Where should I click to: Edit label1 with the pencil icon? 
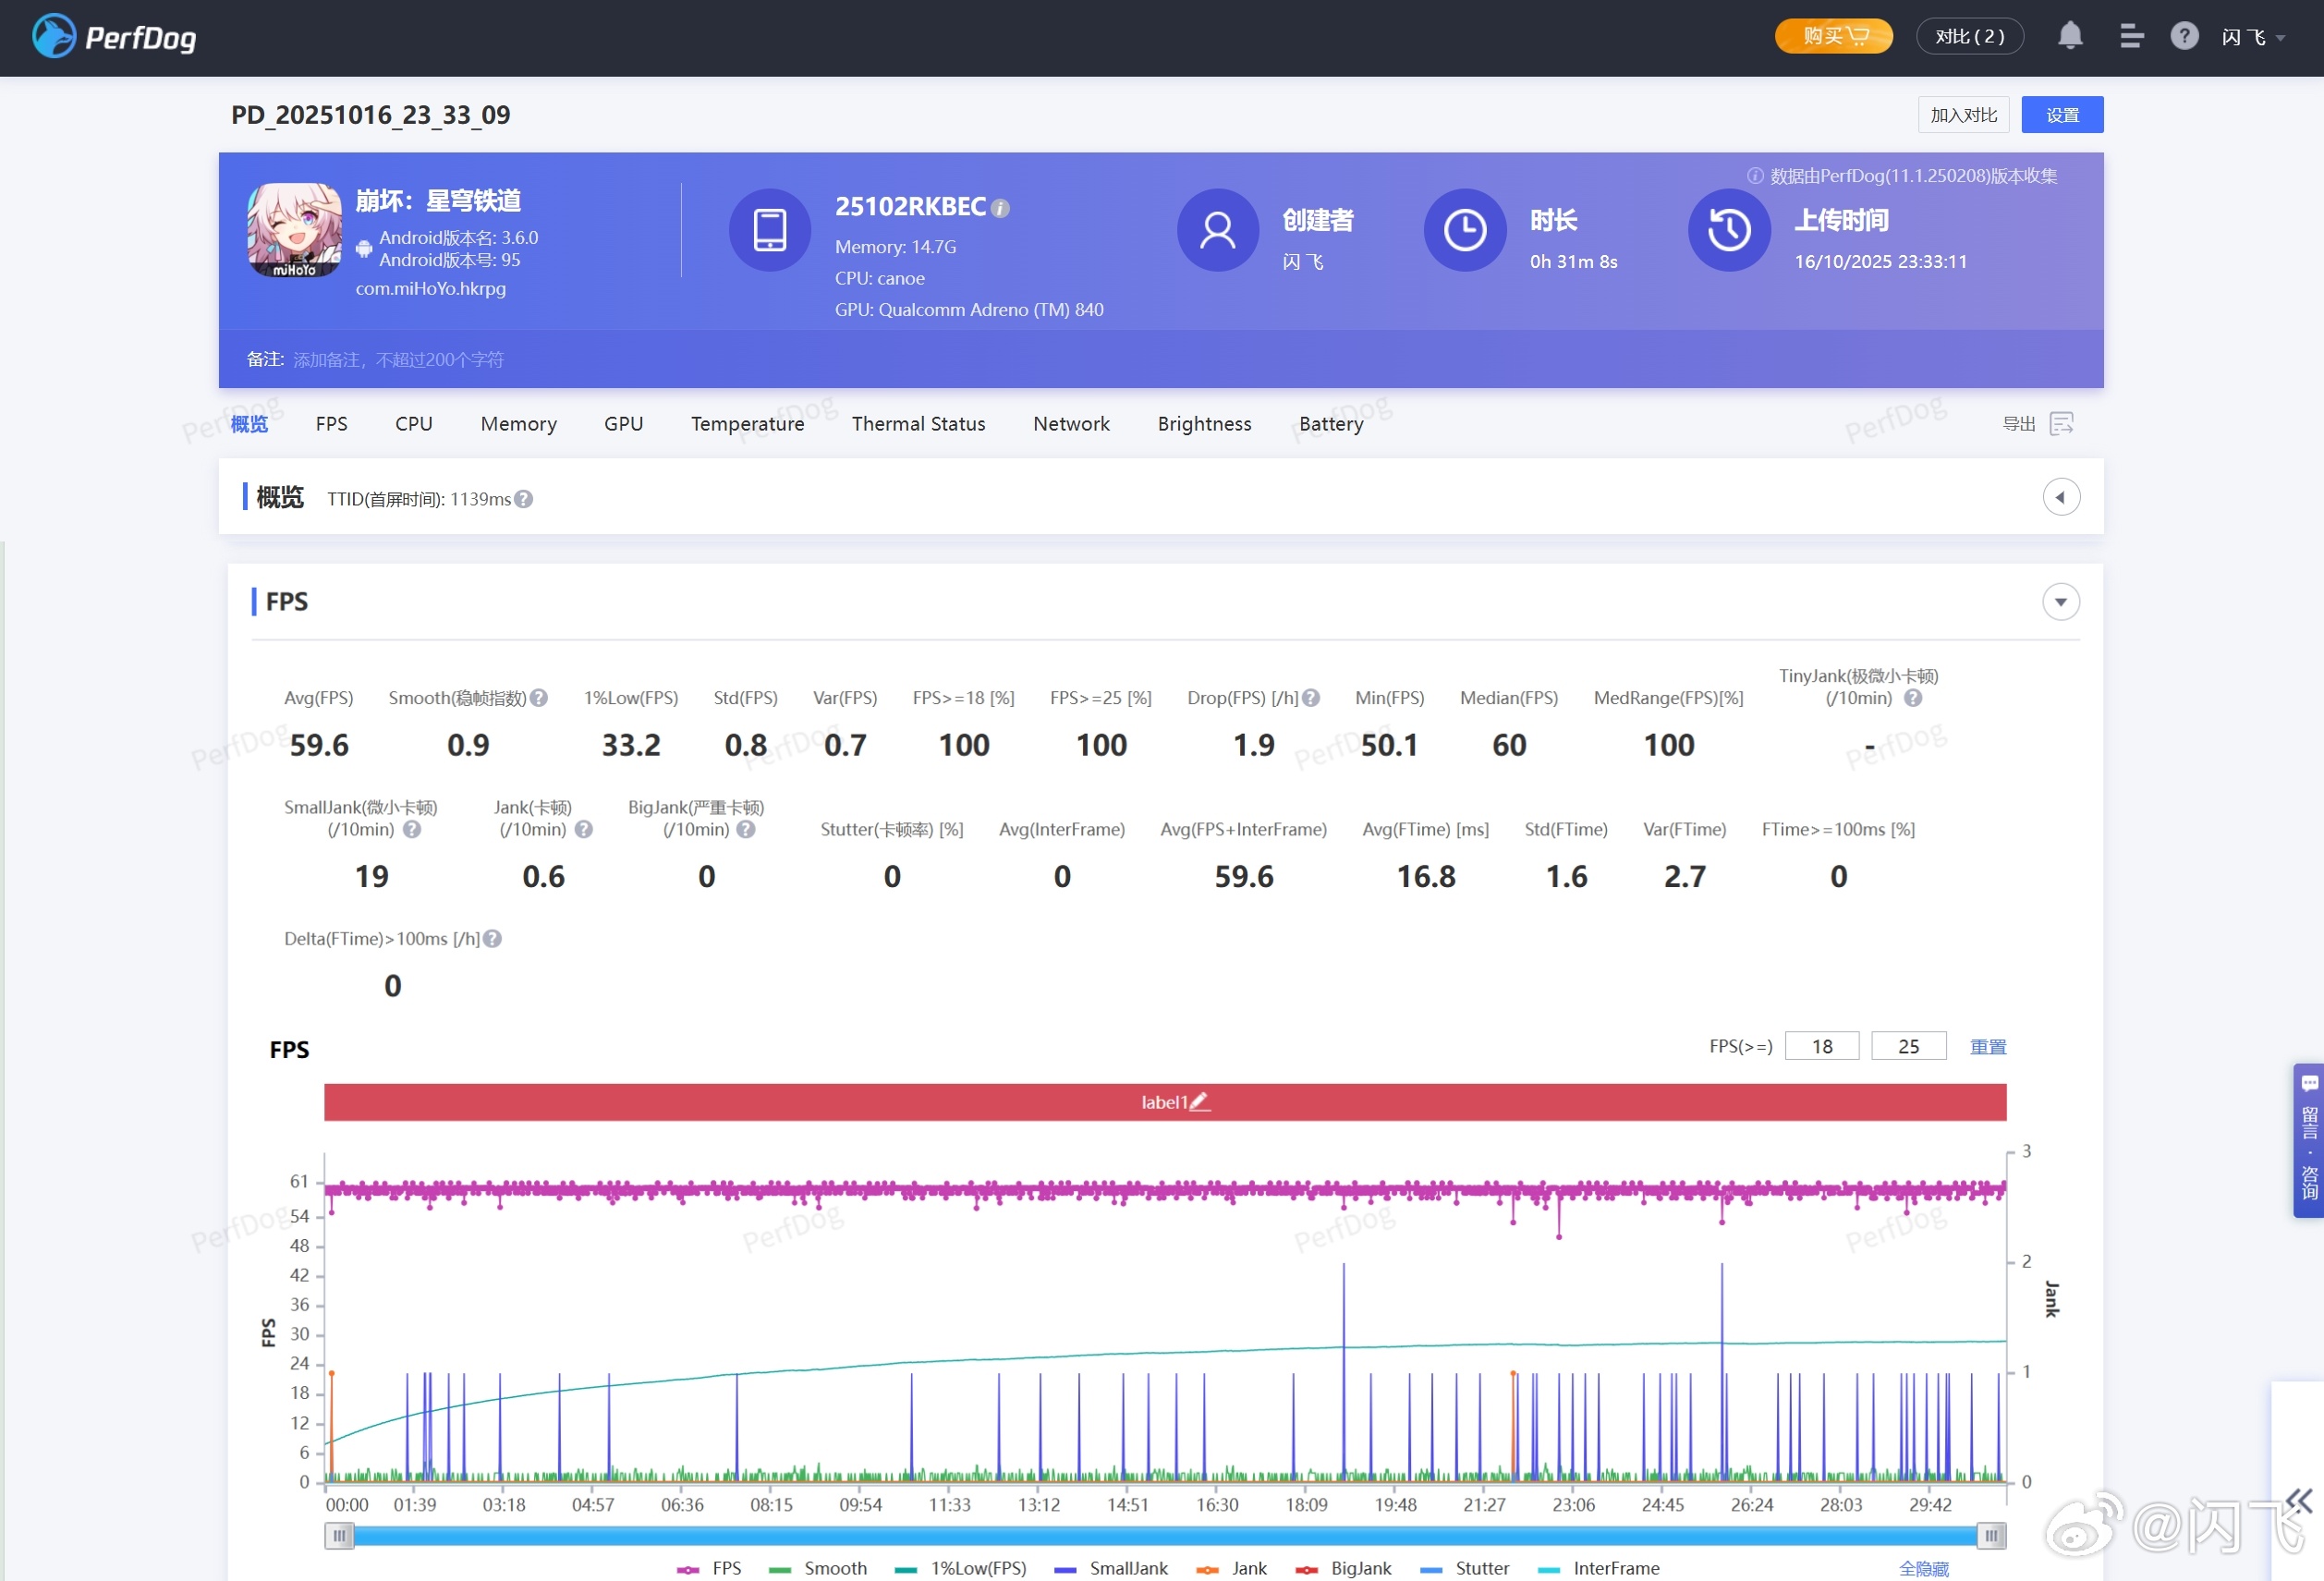pos(1200,1101)
